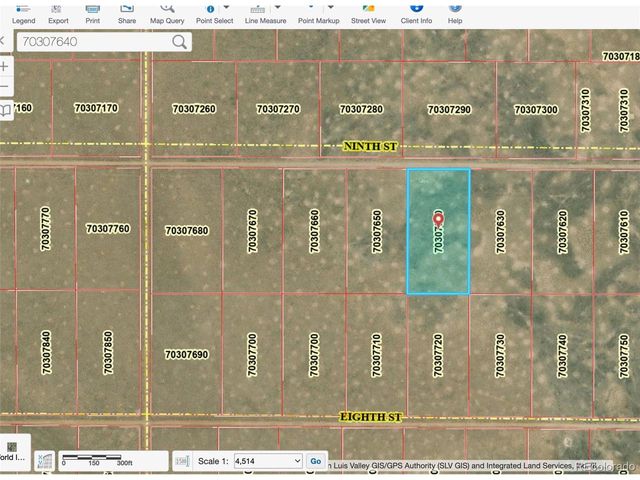Open the Legend panel
This screenshot has height=480, width=640.
click(23, 15)
